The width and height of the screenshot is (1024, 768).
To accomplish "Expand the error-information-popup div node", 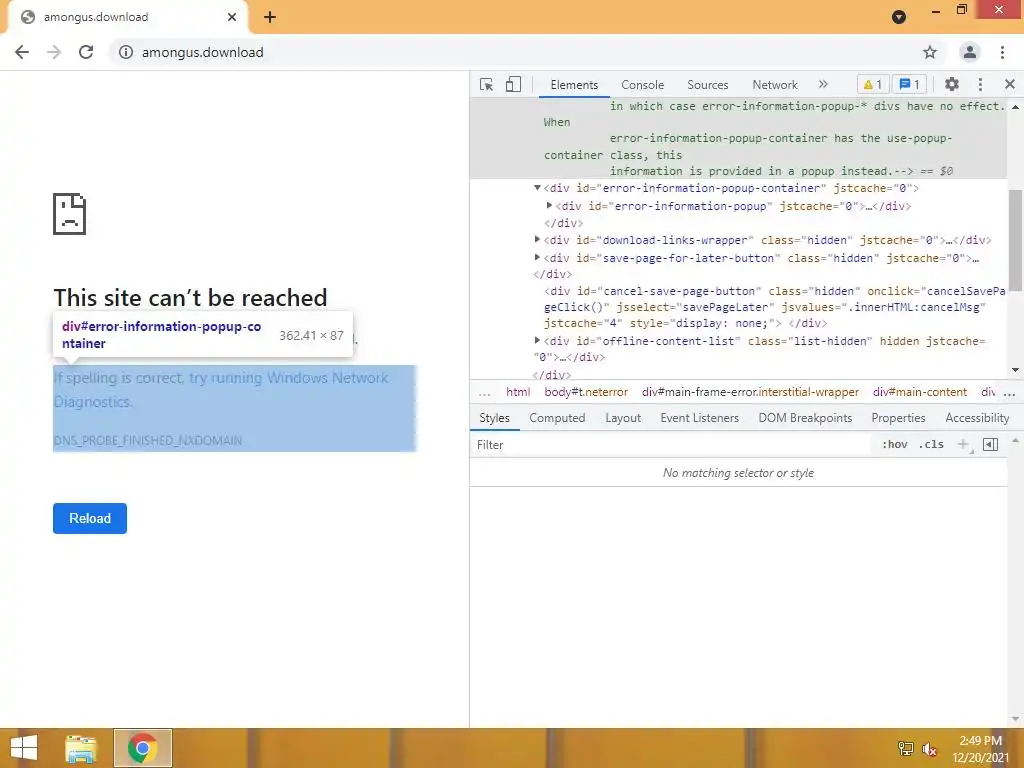I will click(x=549, y=205).
